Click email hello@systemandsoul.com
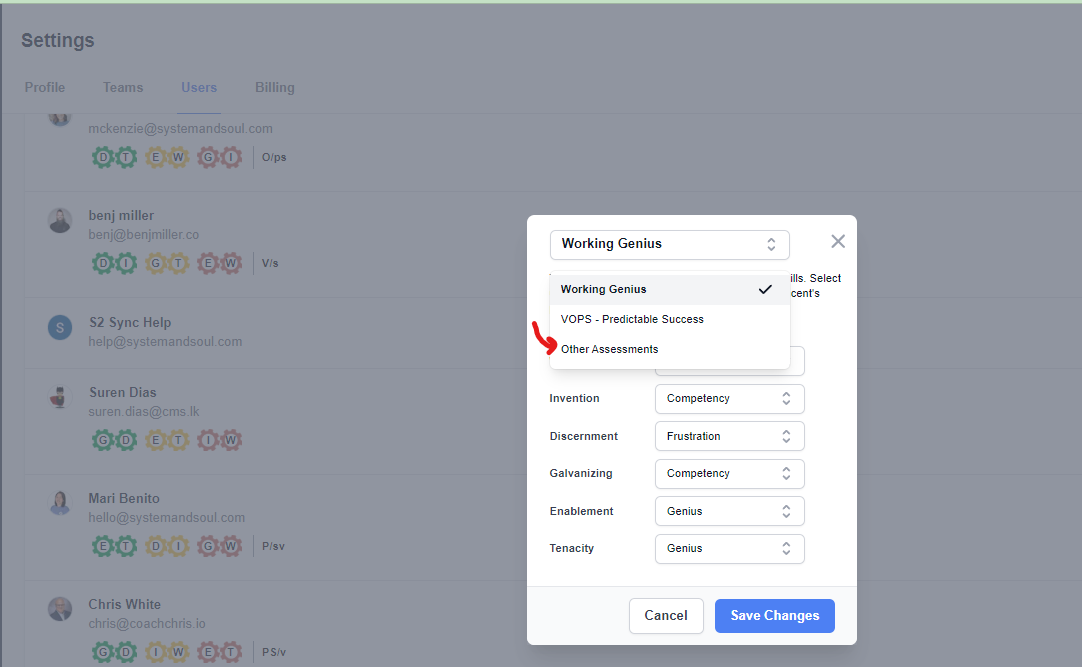 click(x=166, y=517)
